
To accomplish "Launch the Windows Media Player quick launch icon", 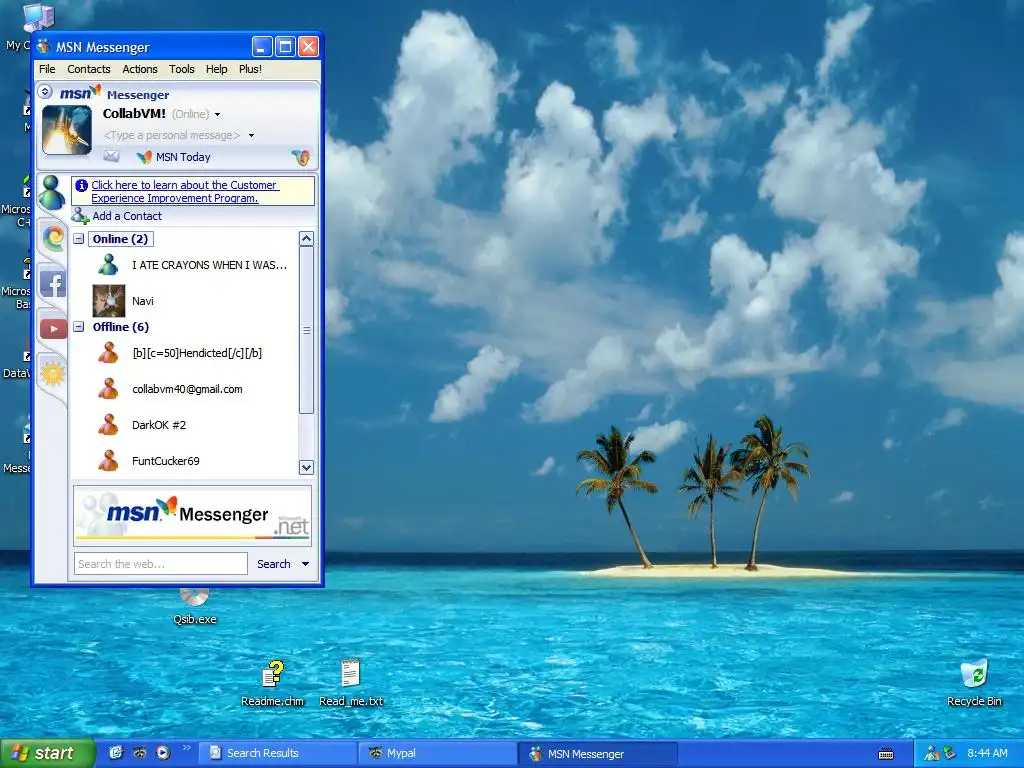I will click(163, 753).
